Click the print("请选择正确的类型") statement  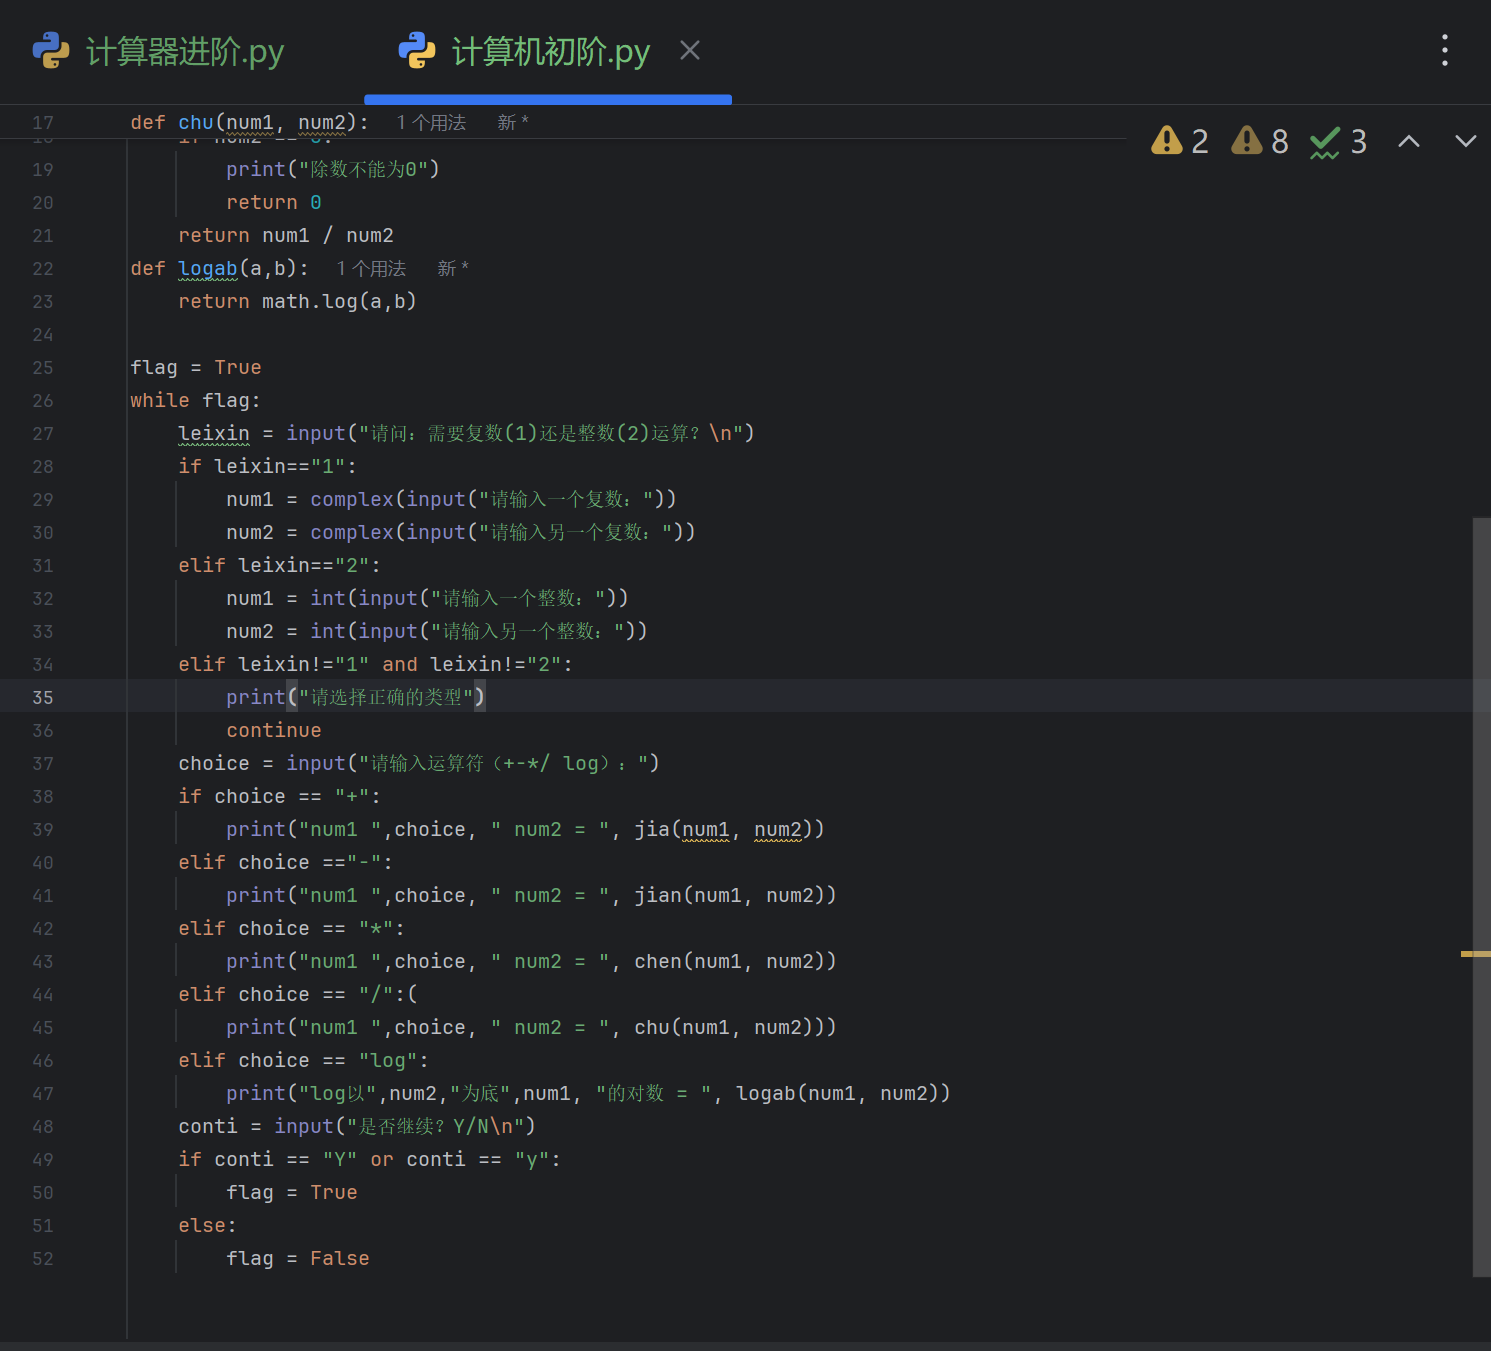[356, 697]
